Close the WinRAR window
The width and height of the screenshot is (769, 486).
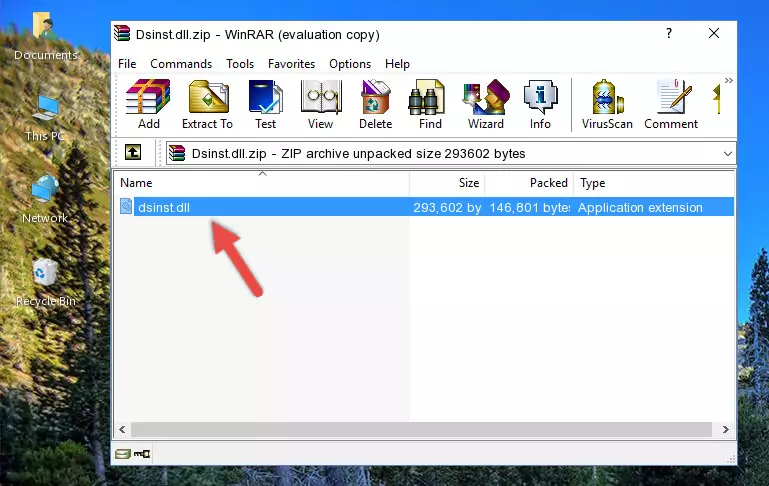[x=714, y=33]
